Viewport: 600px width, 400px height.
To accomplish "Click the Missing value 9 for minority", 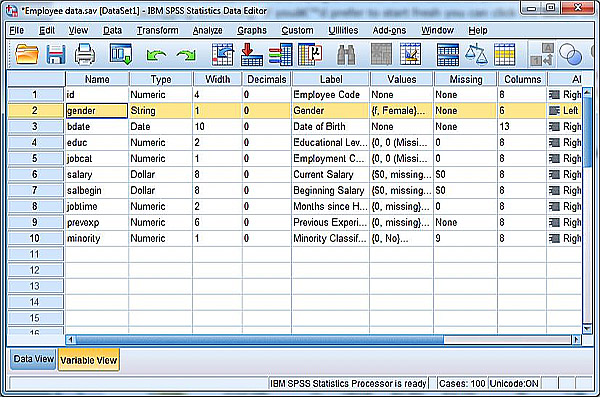I will coord(465,238).
